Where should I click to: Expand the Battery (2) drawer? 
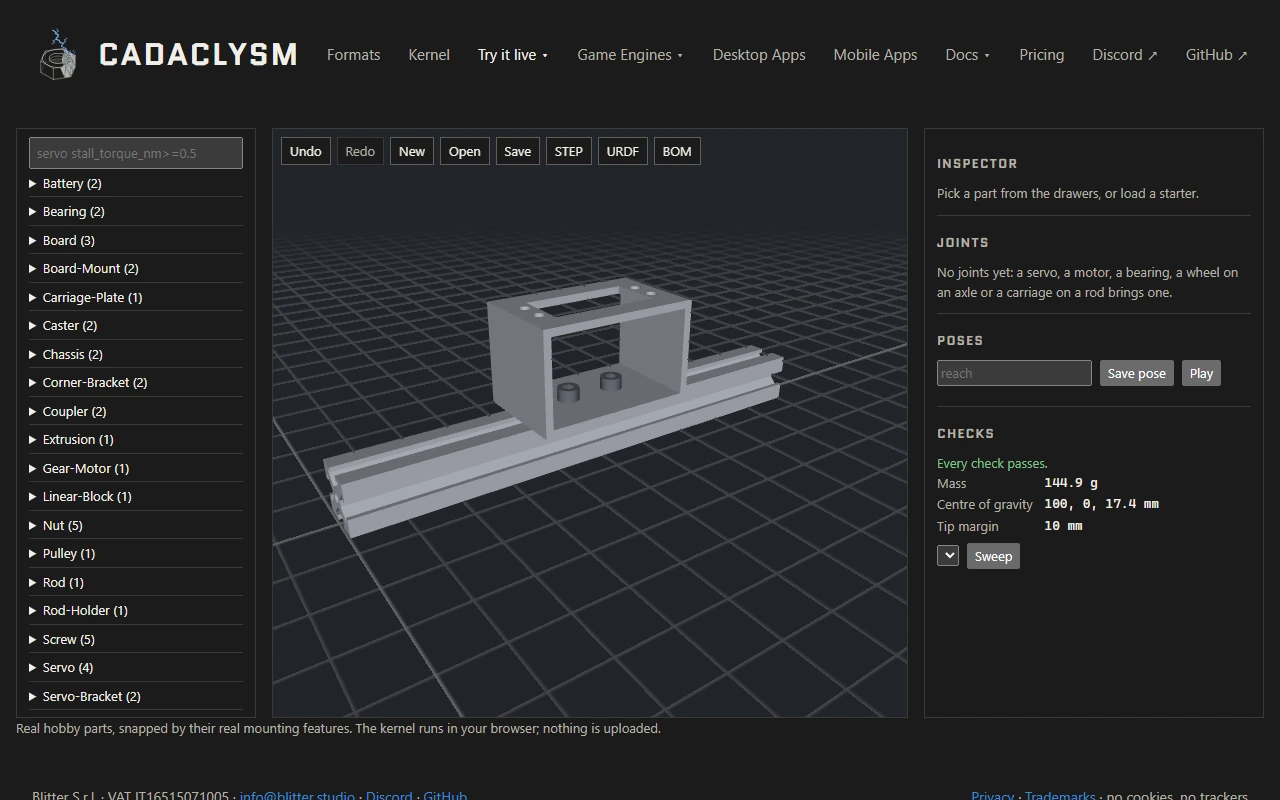tap(136, 183)
